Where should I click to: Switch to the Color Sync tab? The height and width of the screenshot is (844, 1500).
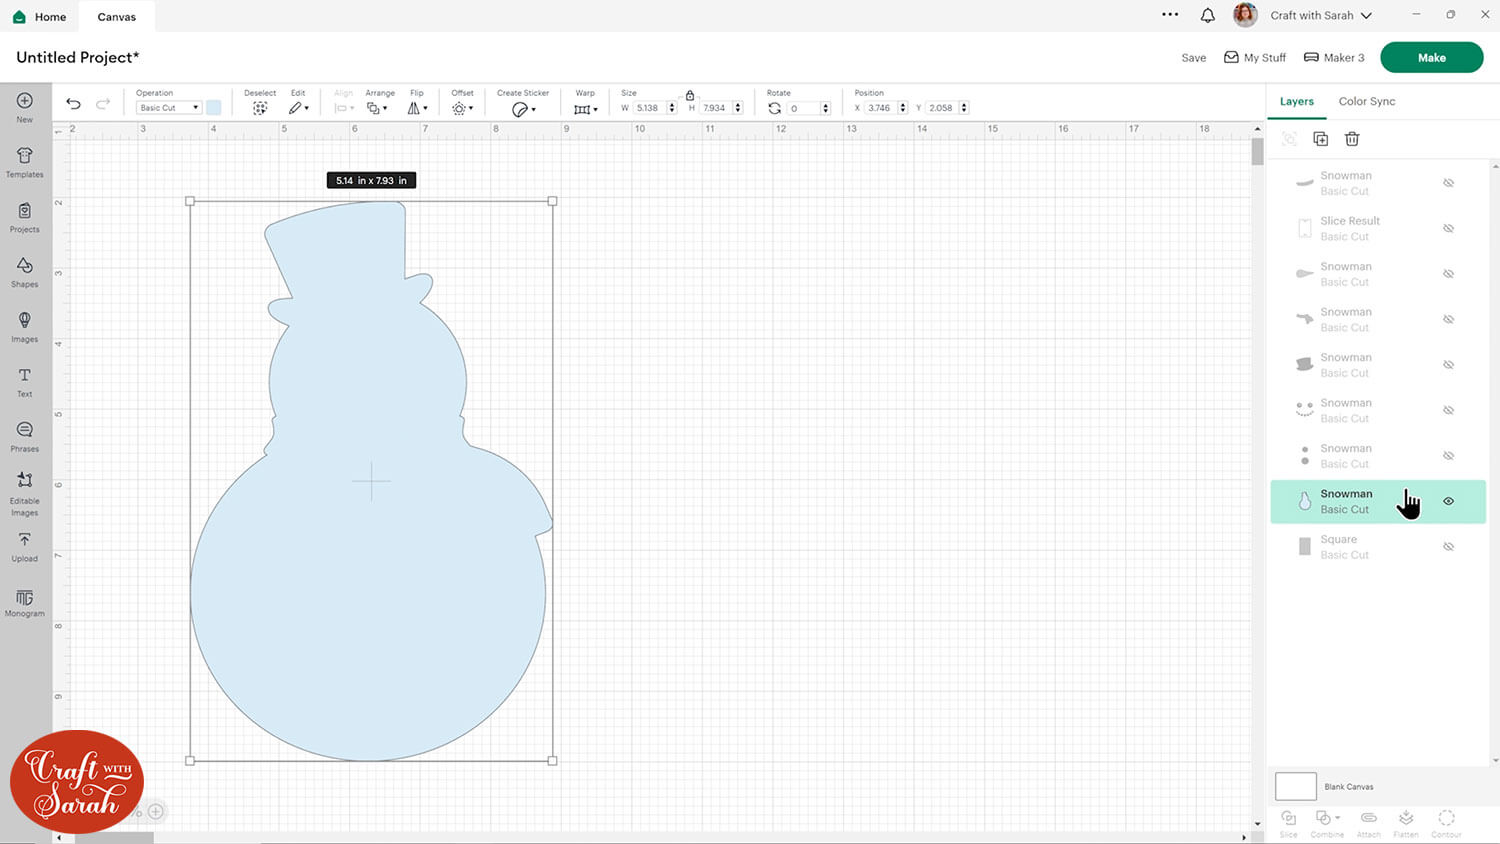click(1366, 101)
